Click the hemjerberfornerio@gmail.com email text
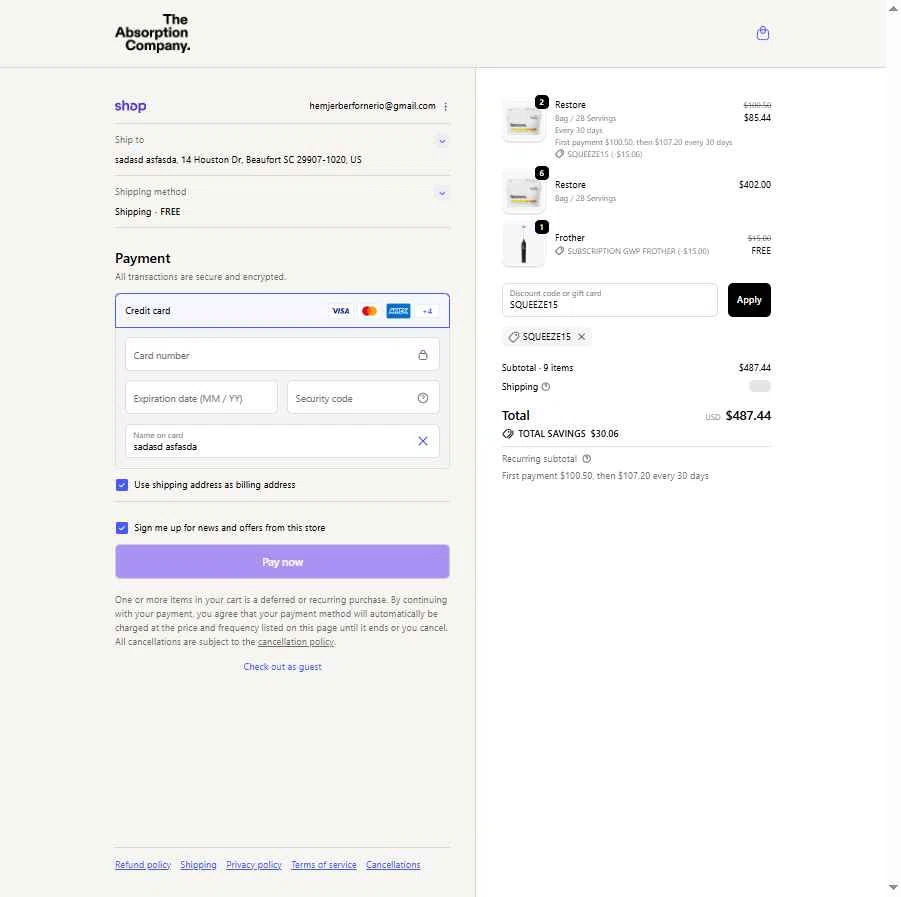The height and width of the screenshot is (897, 901). pos(372,106)
